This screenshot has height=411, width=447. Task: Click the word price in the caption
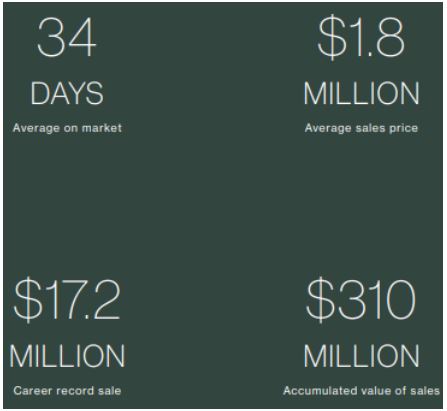tap(404, 129)
